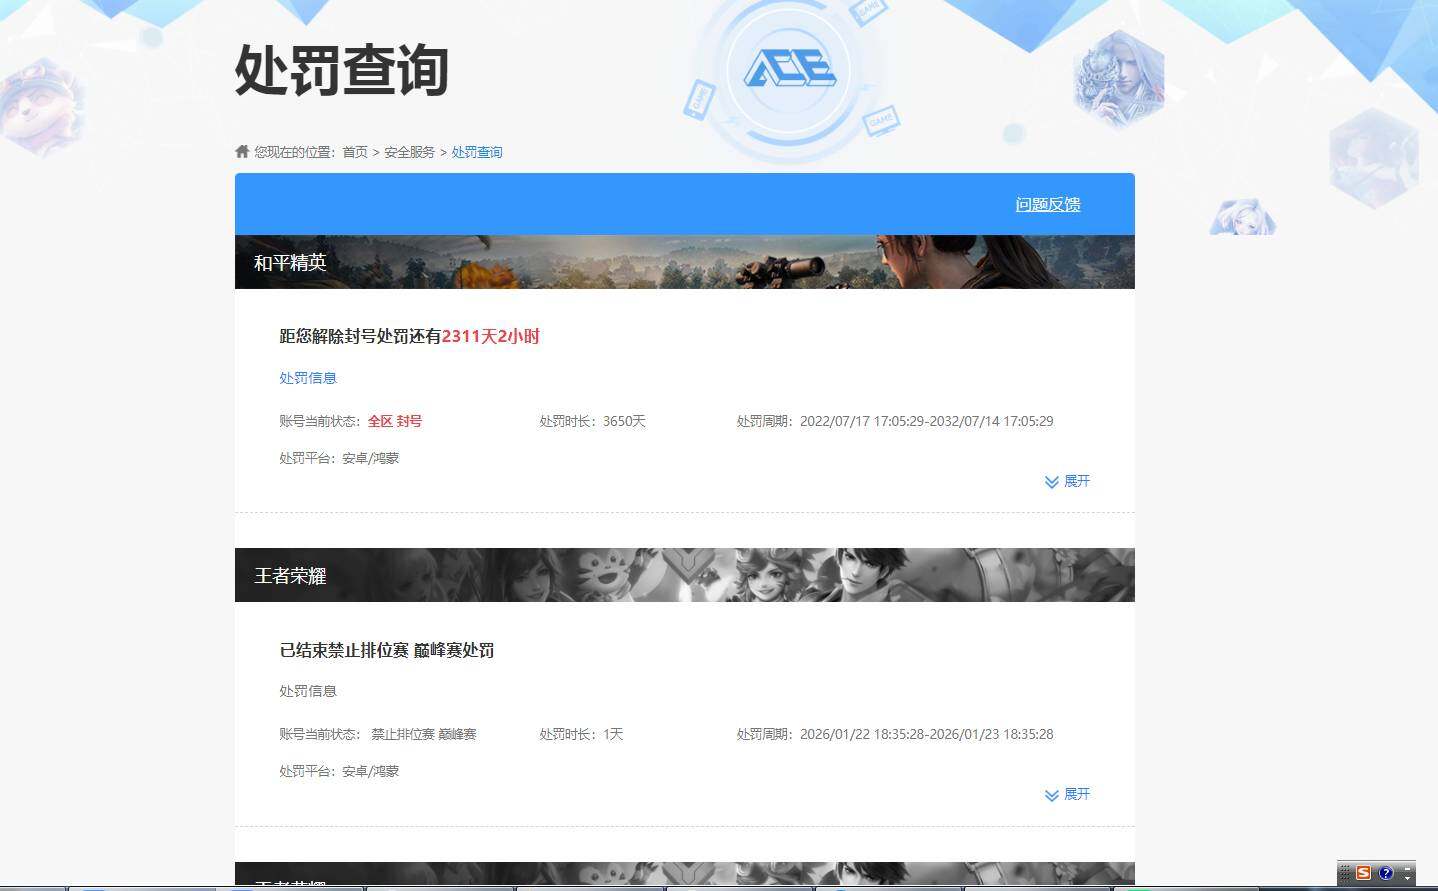1438x891 pixels.
Task: Open the 问题反馈 feedback link
Action: [1047, 204]
